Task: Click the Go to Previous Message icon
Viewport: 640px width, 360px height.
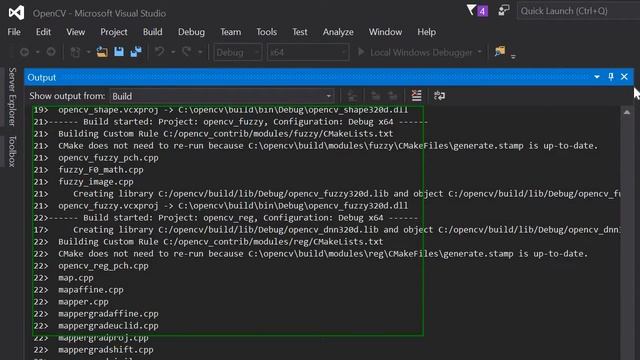Action: click(x=376, y=96)
